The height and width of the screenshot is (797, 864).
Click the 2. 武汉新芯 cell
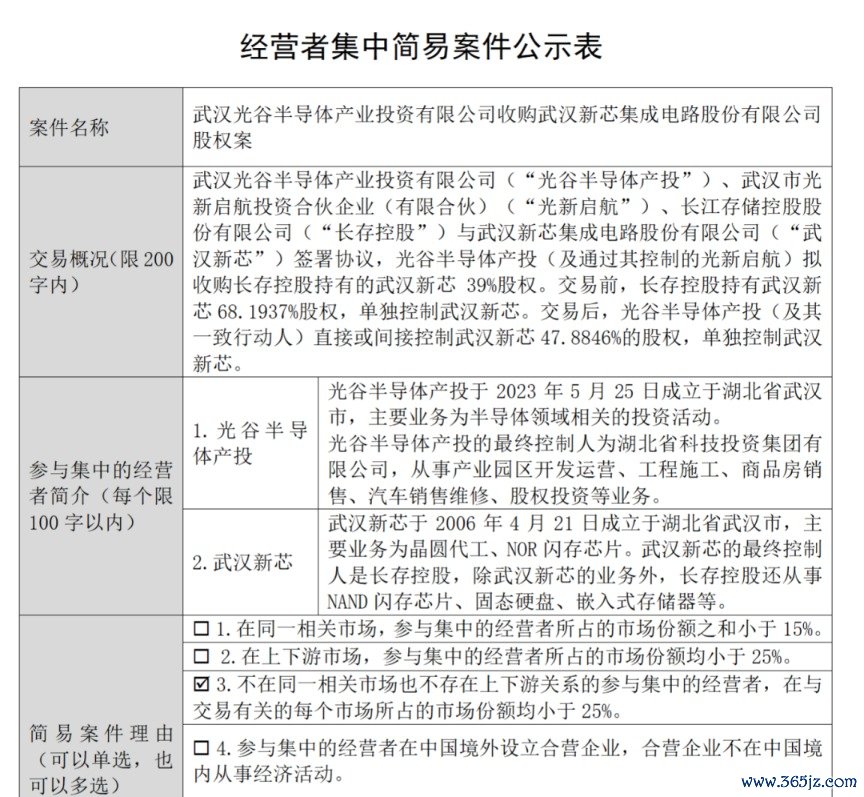250,562
